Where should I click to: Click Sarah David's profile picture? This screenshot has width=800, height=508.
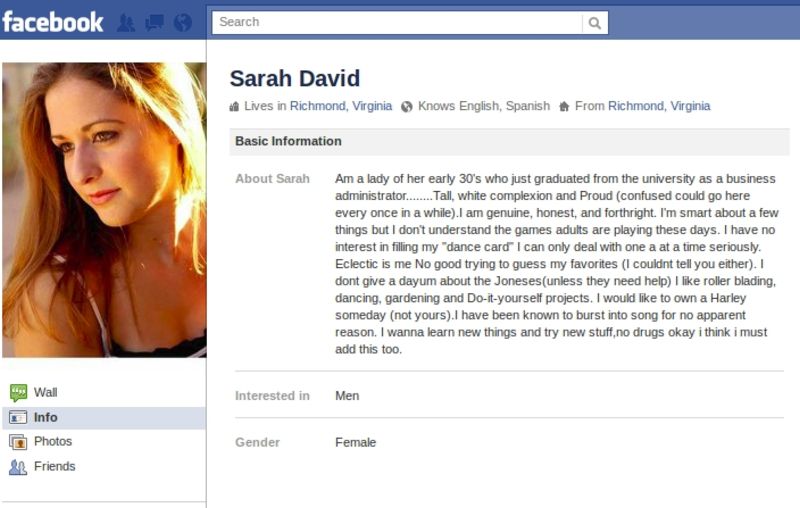tap(105, 210)
